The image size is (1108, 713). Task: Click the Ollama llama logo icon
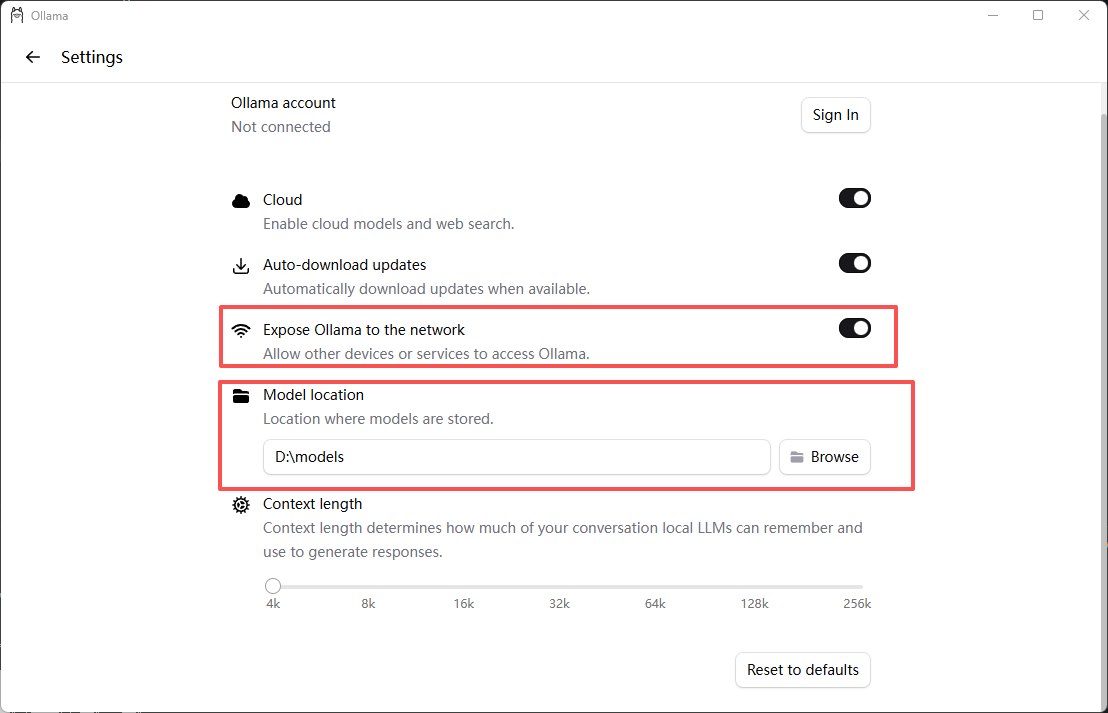click(x=16, y=15)
